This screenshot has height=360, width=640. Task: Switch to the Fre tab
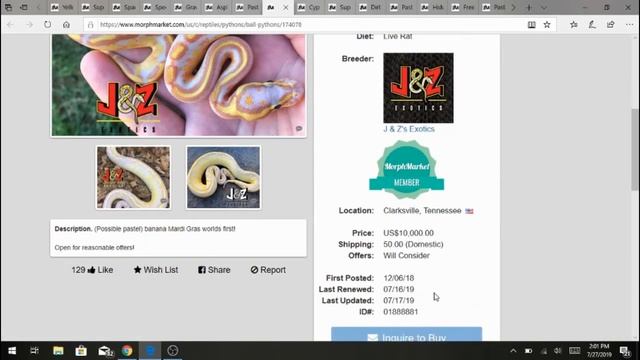pyautogui.click(x=464, y=7)
